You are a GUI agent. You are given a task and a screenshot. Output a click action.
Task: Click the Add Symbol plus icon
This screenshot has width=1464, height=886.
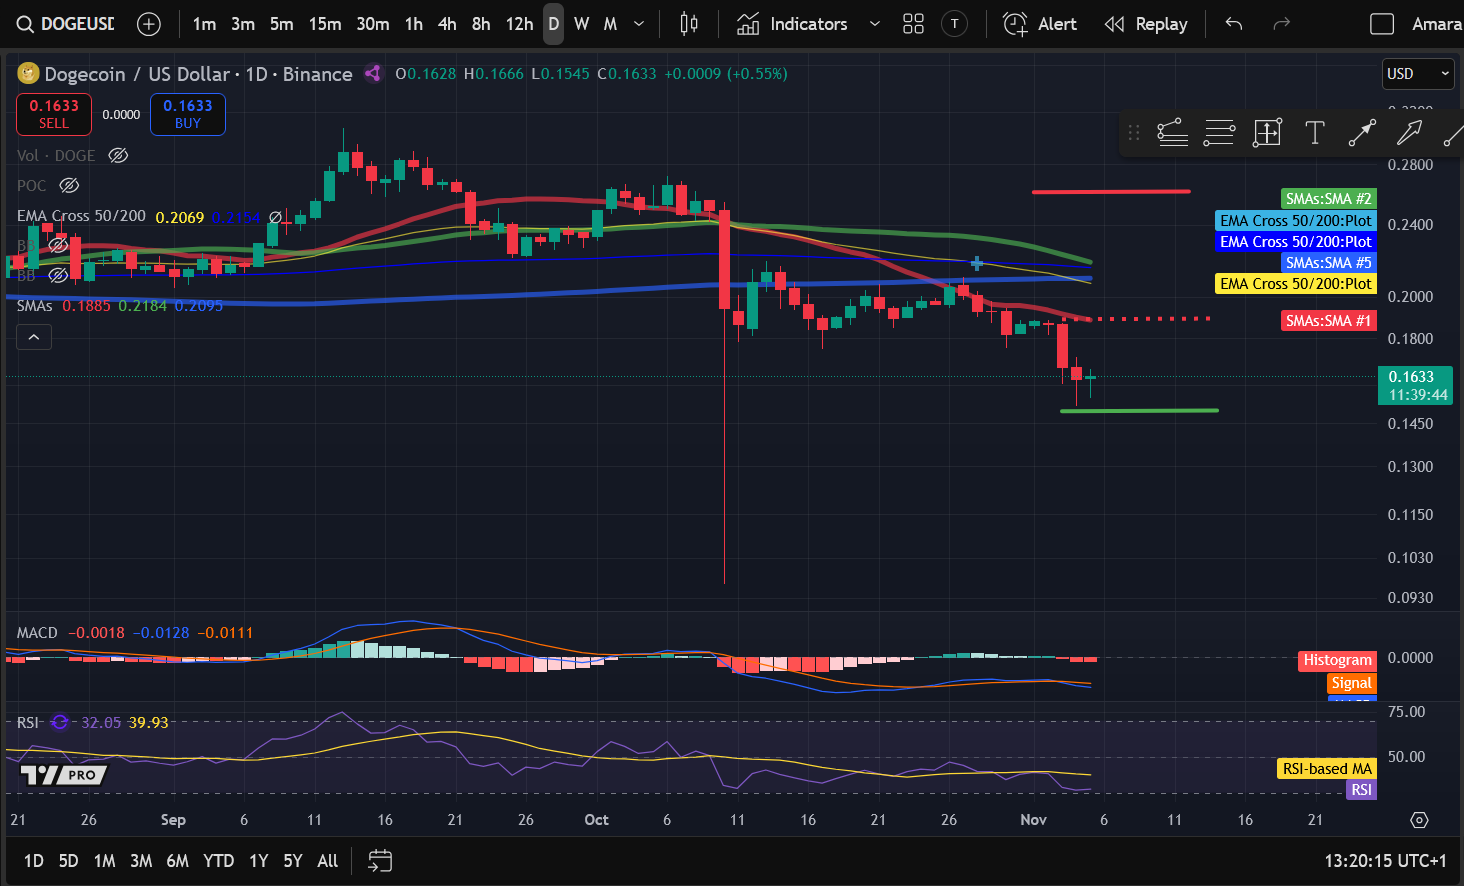coord(148,23)
